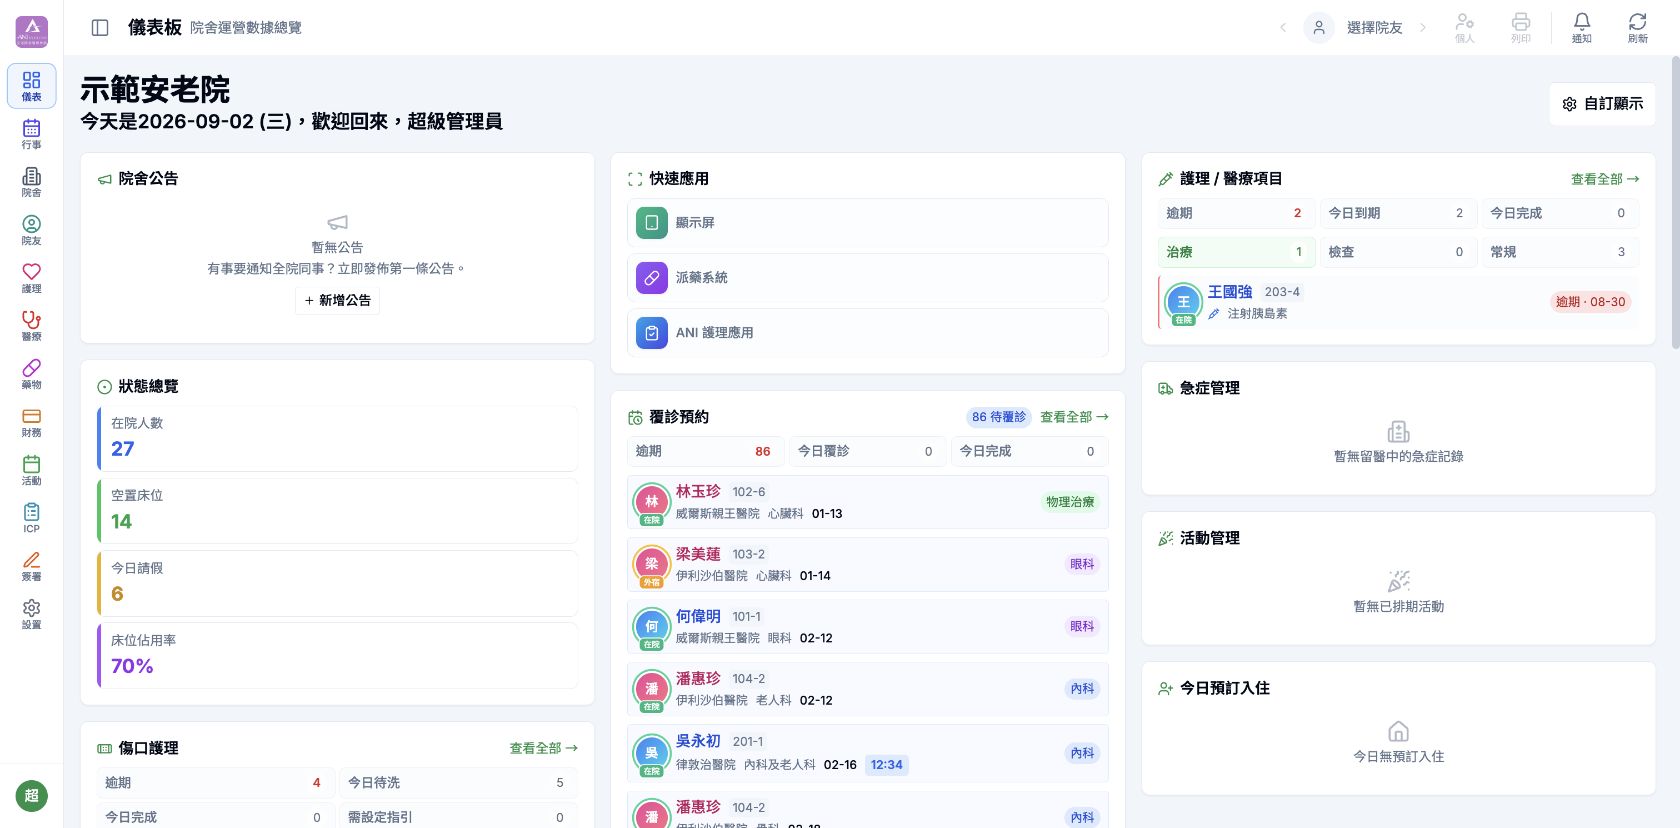The width and height of the screenshot is (1680, 828).
Task: Open user avatar 超 at bottom left
Action: [32, 796]
